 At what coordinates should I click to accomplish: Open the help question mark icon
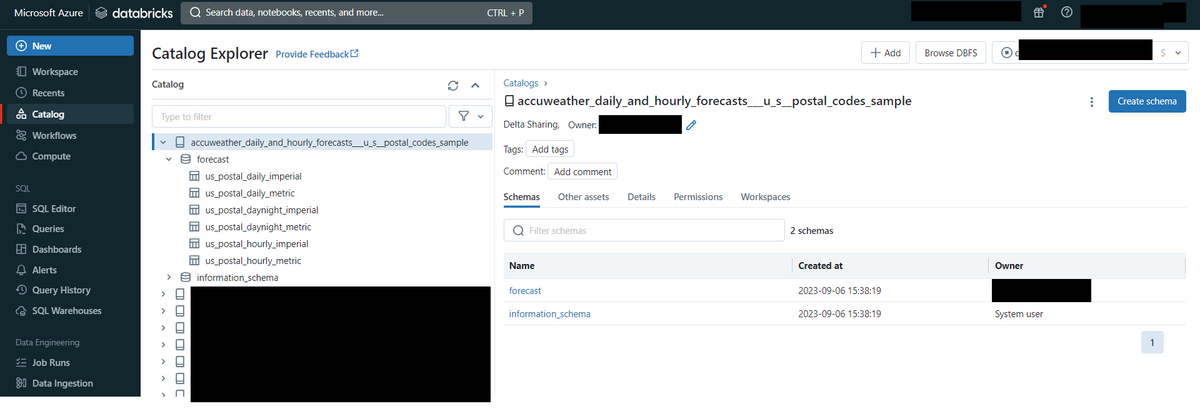(x=1067, y=13)
